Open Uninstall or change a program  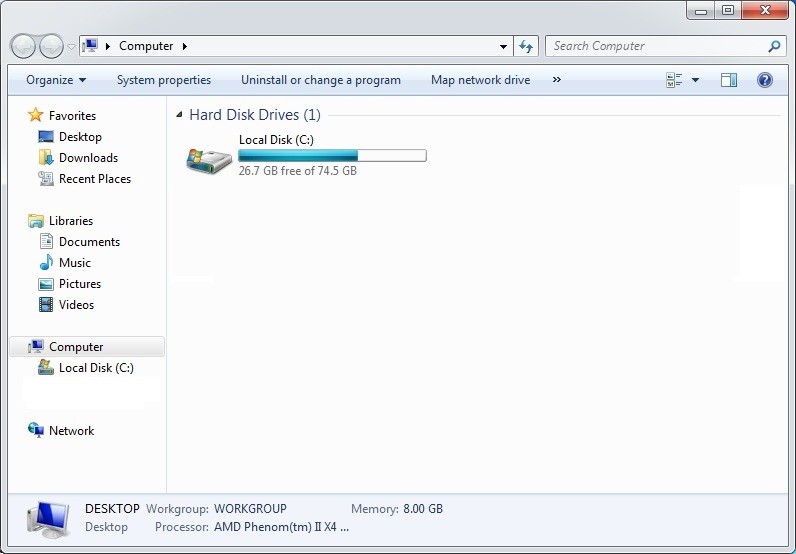tap(321, 80)
